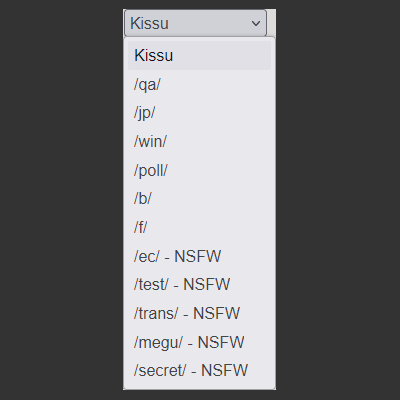Pick the /jp/ board from the list
Screen dimensions: 400x400
click(199, 113)
